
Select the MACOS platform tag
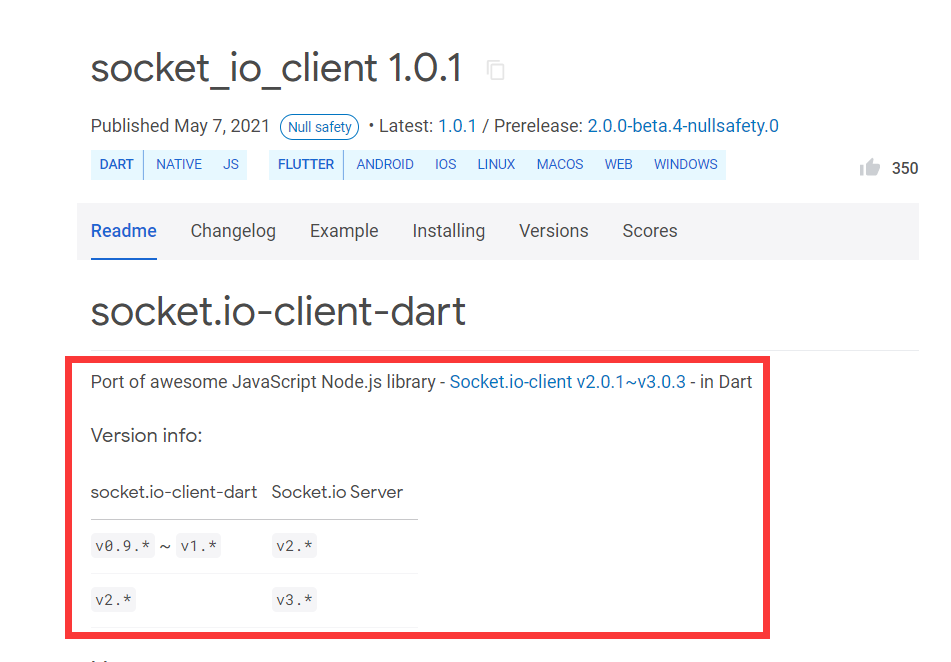click(560, 164)
